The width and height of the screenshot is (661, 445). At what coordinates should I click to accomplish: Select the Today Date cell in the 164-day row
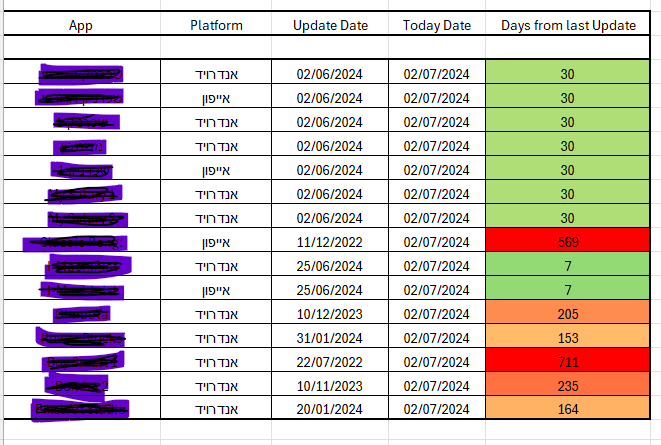pyautogui.click(x=436, y=409)
